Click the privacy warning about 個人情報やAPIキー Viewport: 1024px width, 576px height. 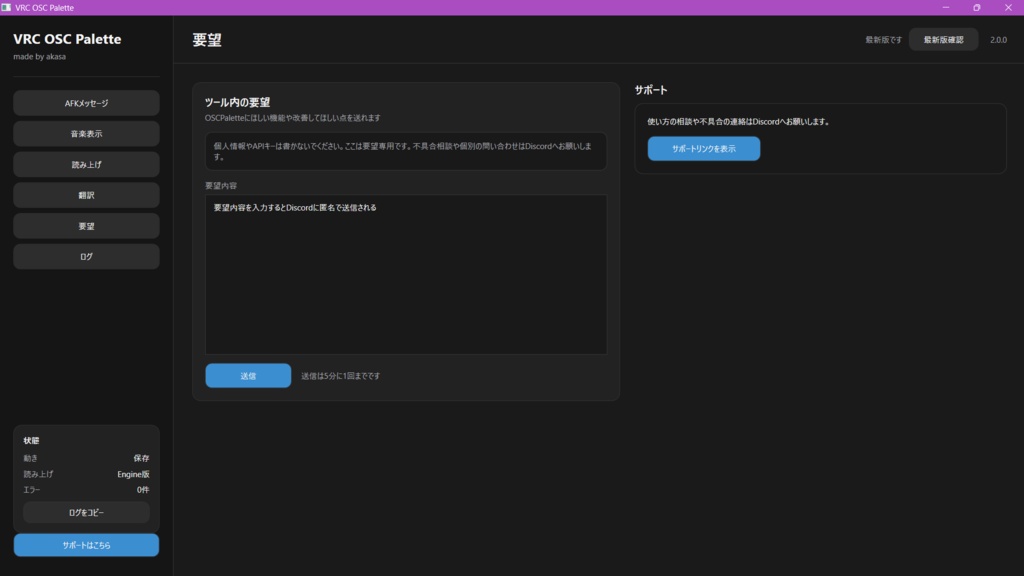[x=406, y=152]
